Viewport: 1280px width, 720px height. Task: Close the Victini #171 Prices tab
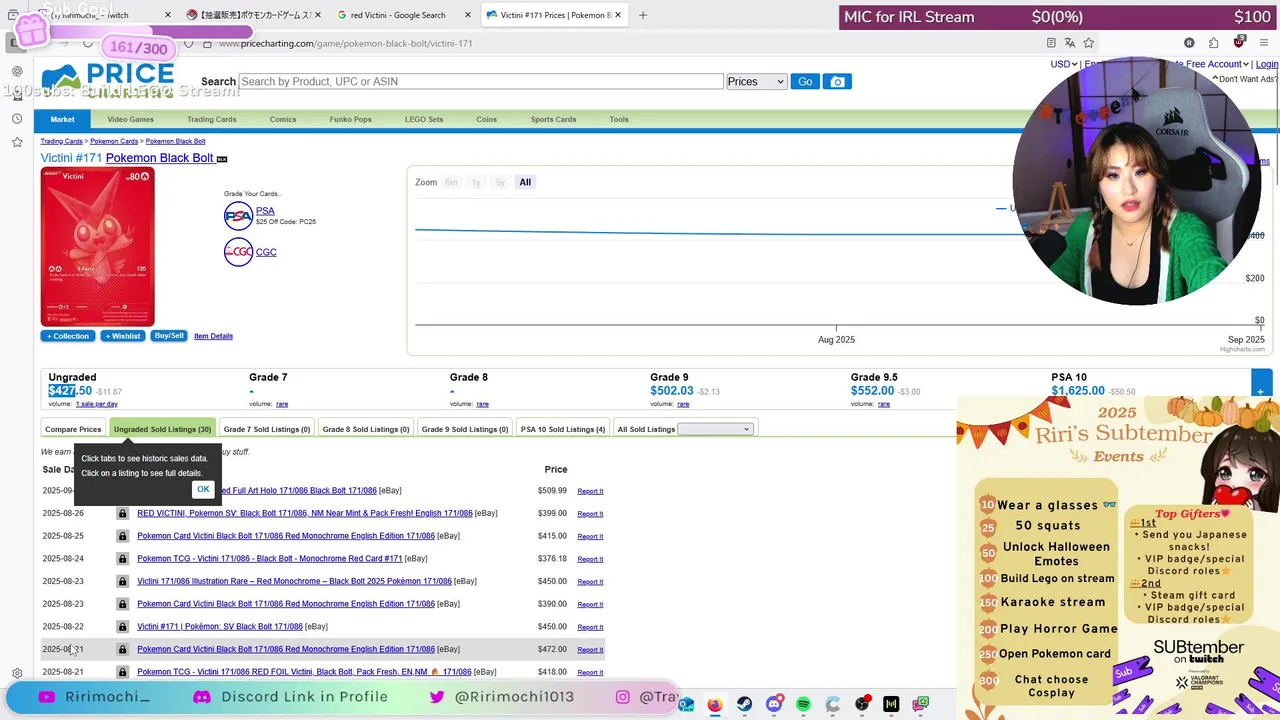pyautogui.click(x=618, y=15)
